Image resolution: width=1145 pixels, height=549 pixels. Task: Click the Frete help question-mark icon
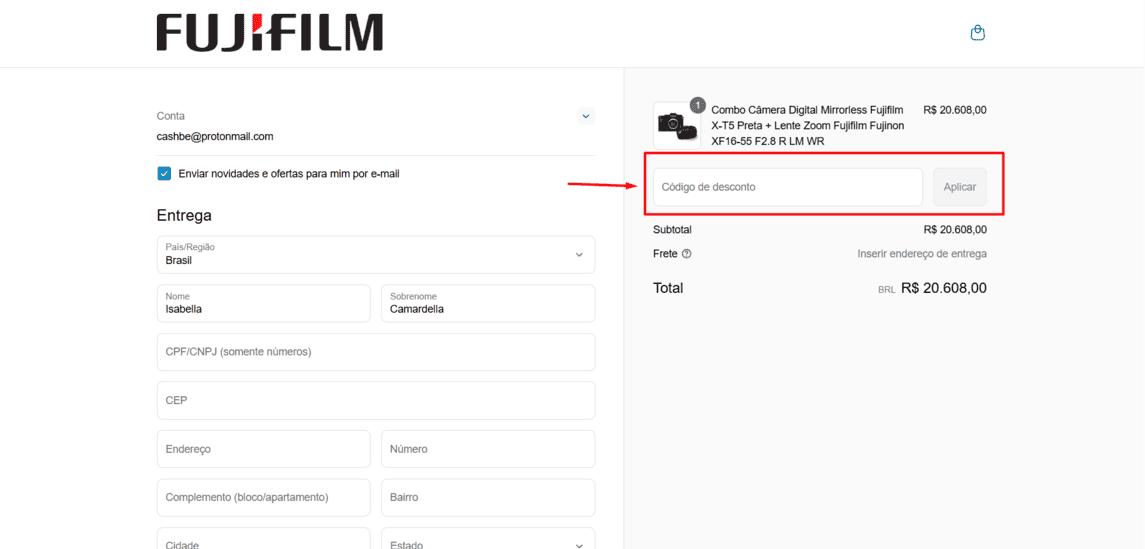click(x=686, y=254)
